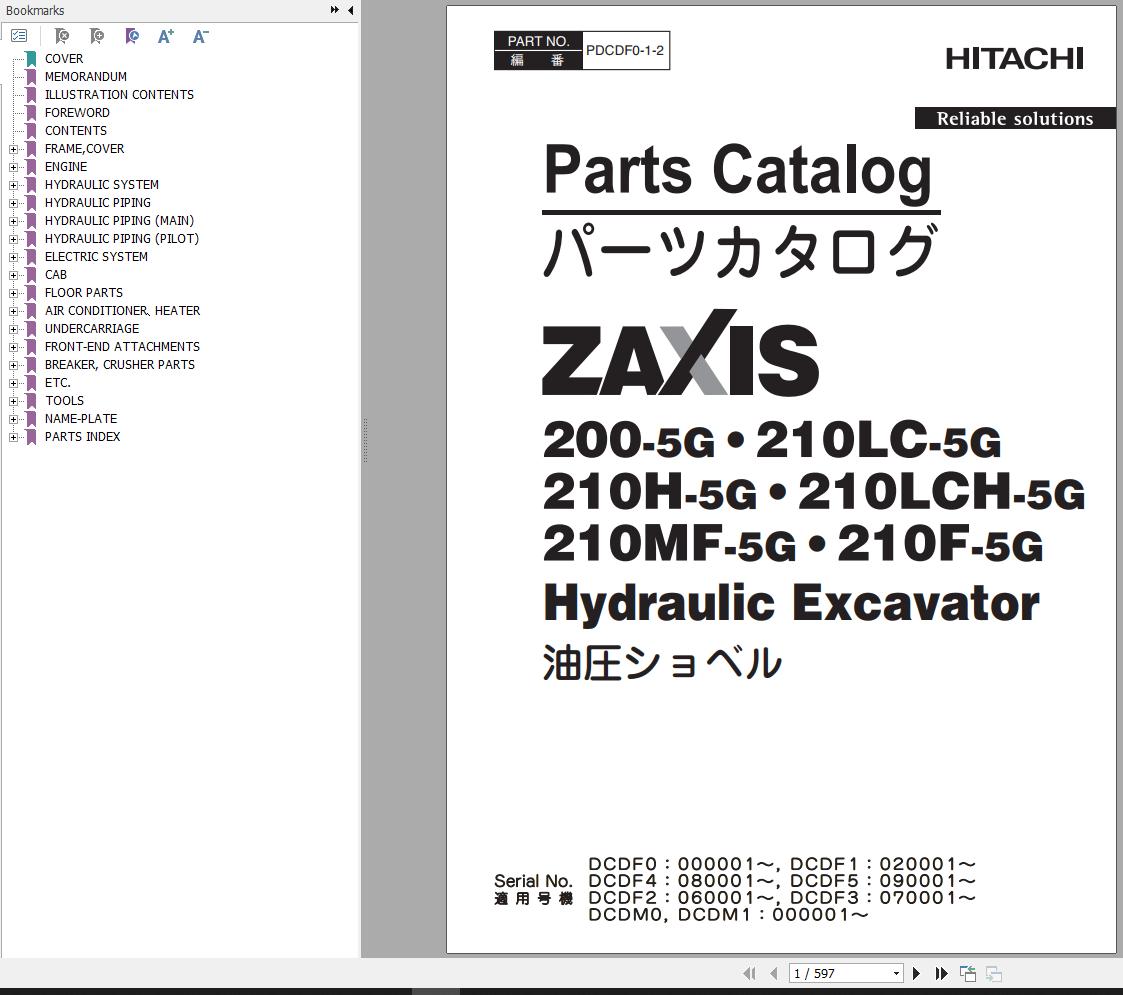Viewport: 1123px width, 995px height.
Task: Open the COVER bookmark
Action: point(64,59)
